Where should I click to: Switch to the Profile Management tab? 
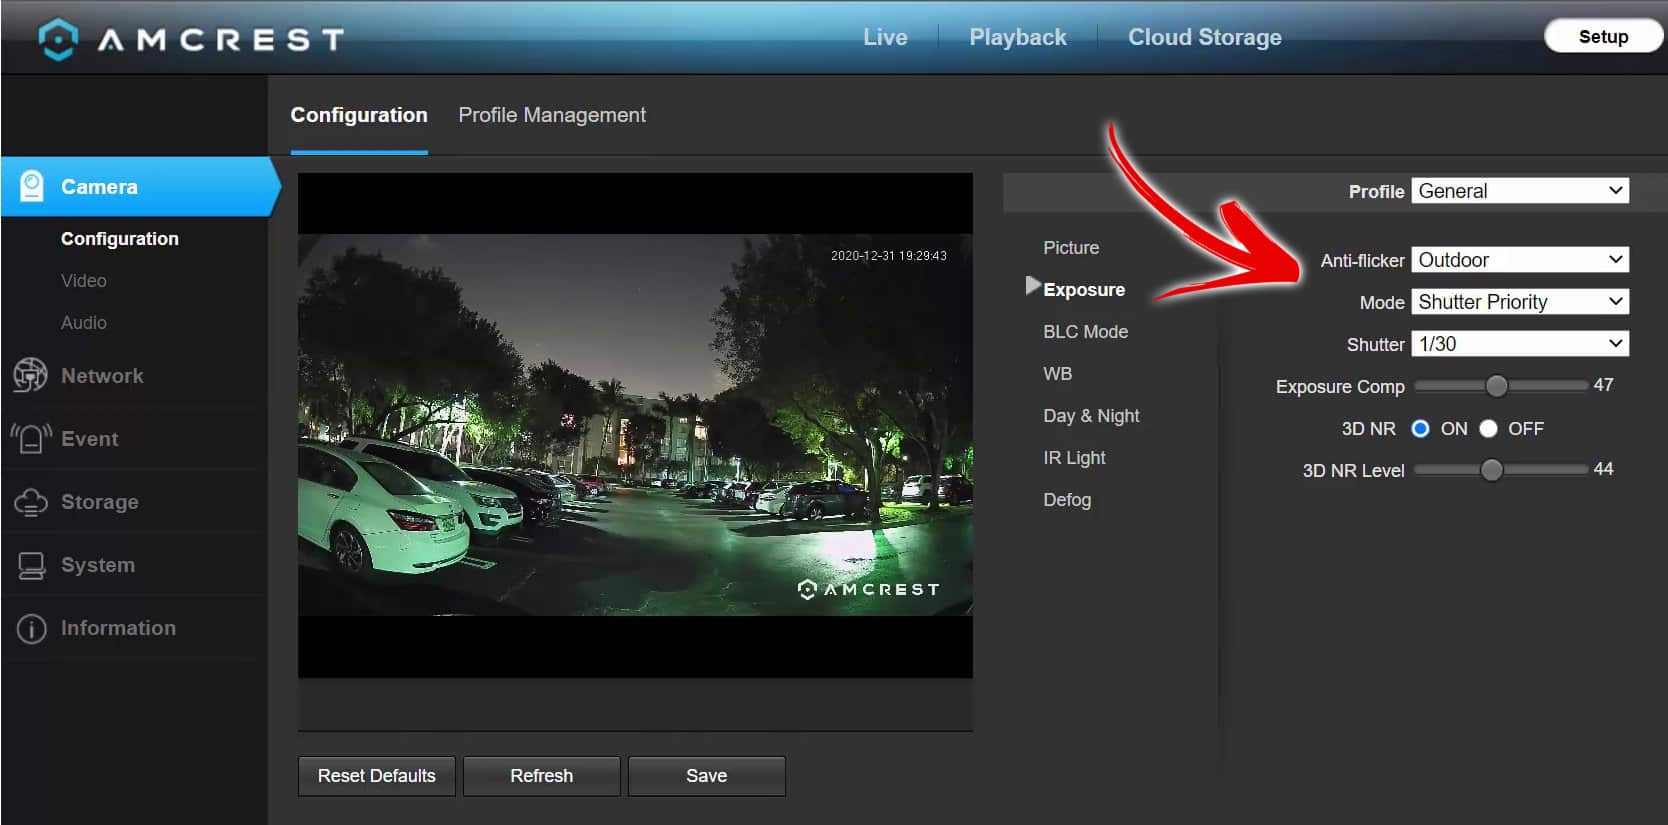point(552,115)
